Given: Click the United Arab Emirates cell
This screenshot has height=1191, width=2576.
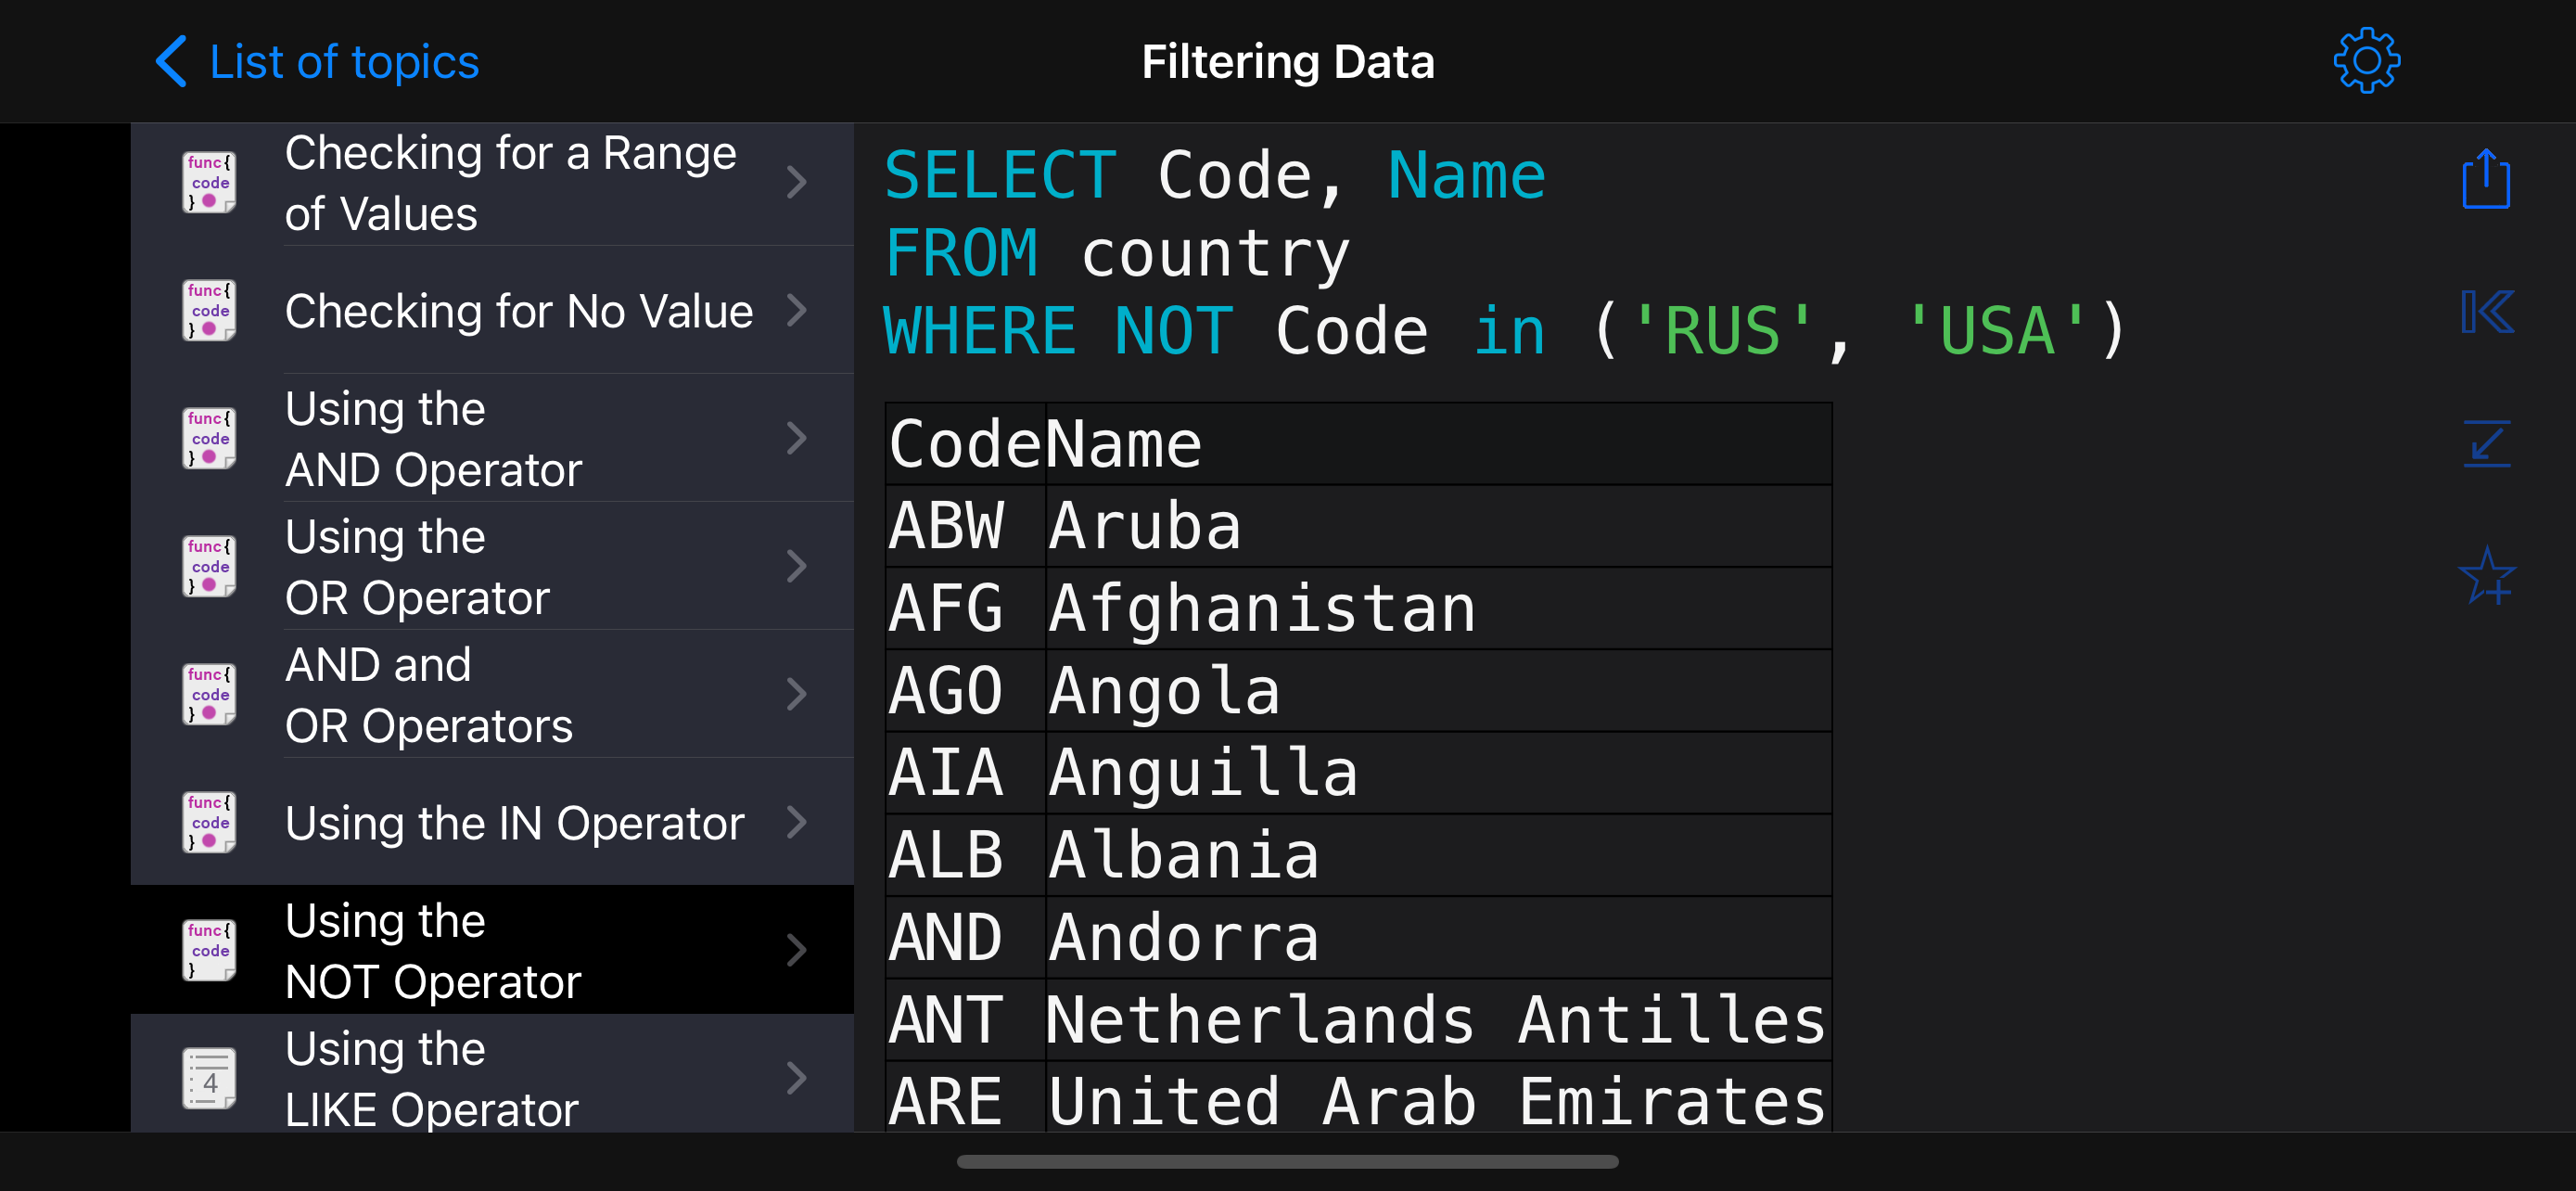Looking at the screenshot, I should [x=1438, y=1097].
